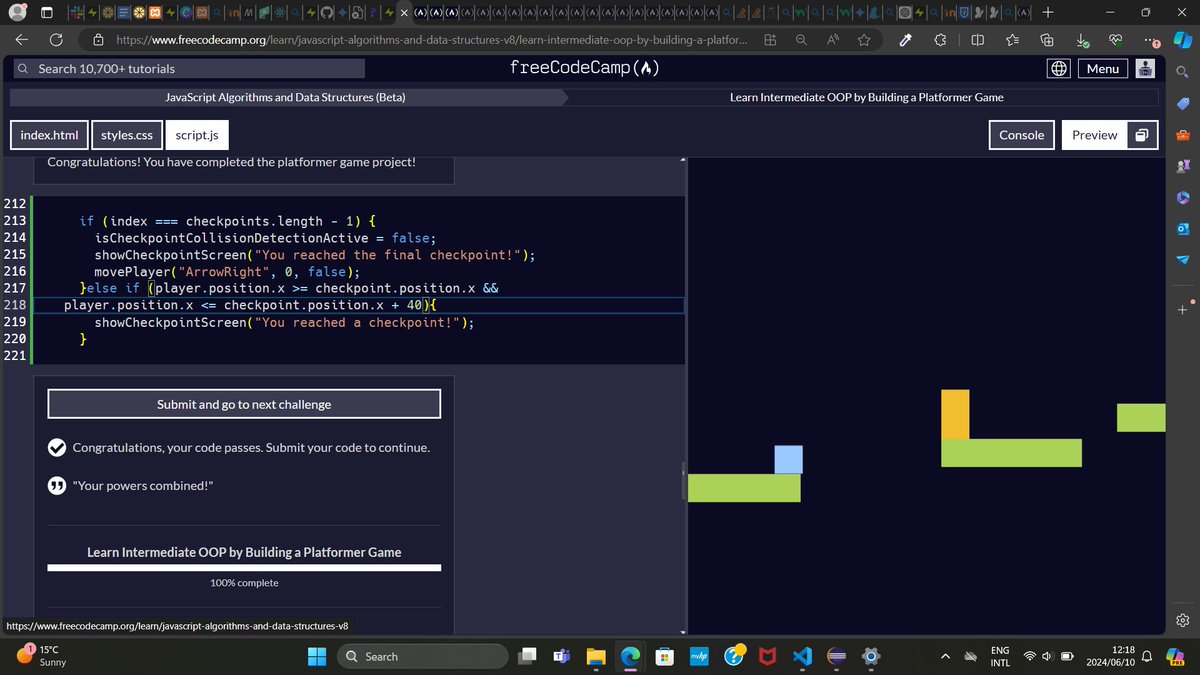Select the script.js tab
This screenshot has height=675, width=1200.
[x=197, y=135]
